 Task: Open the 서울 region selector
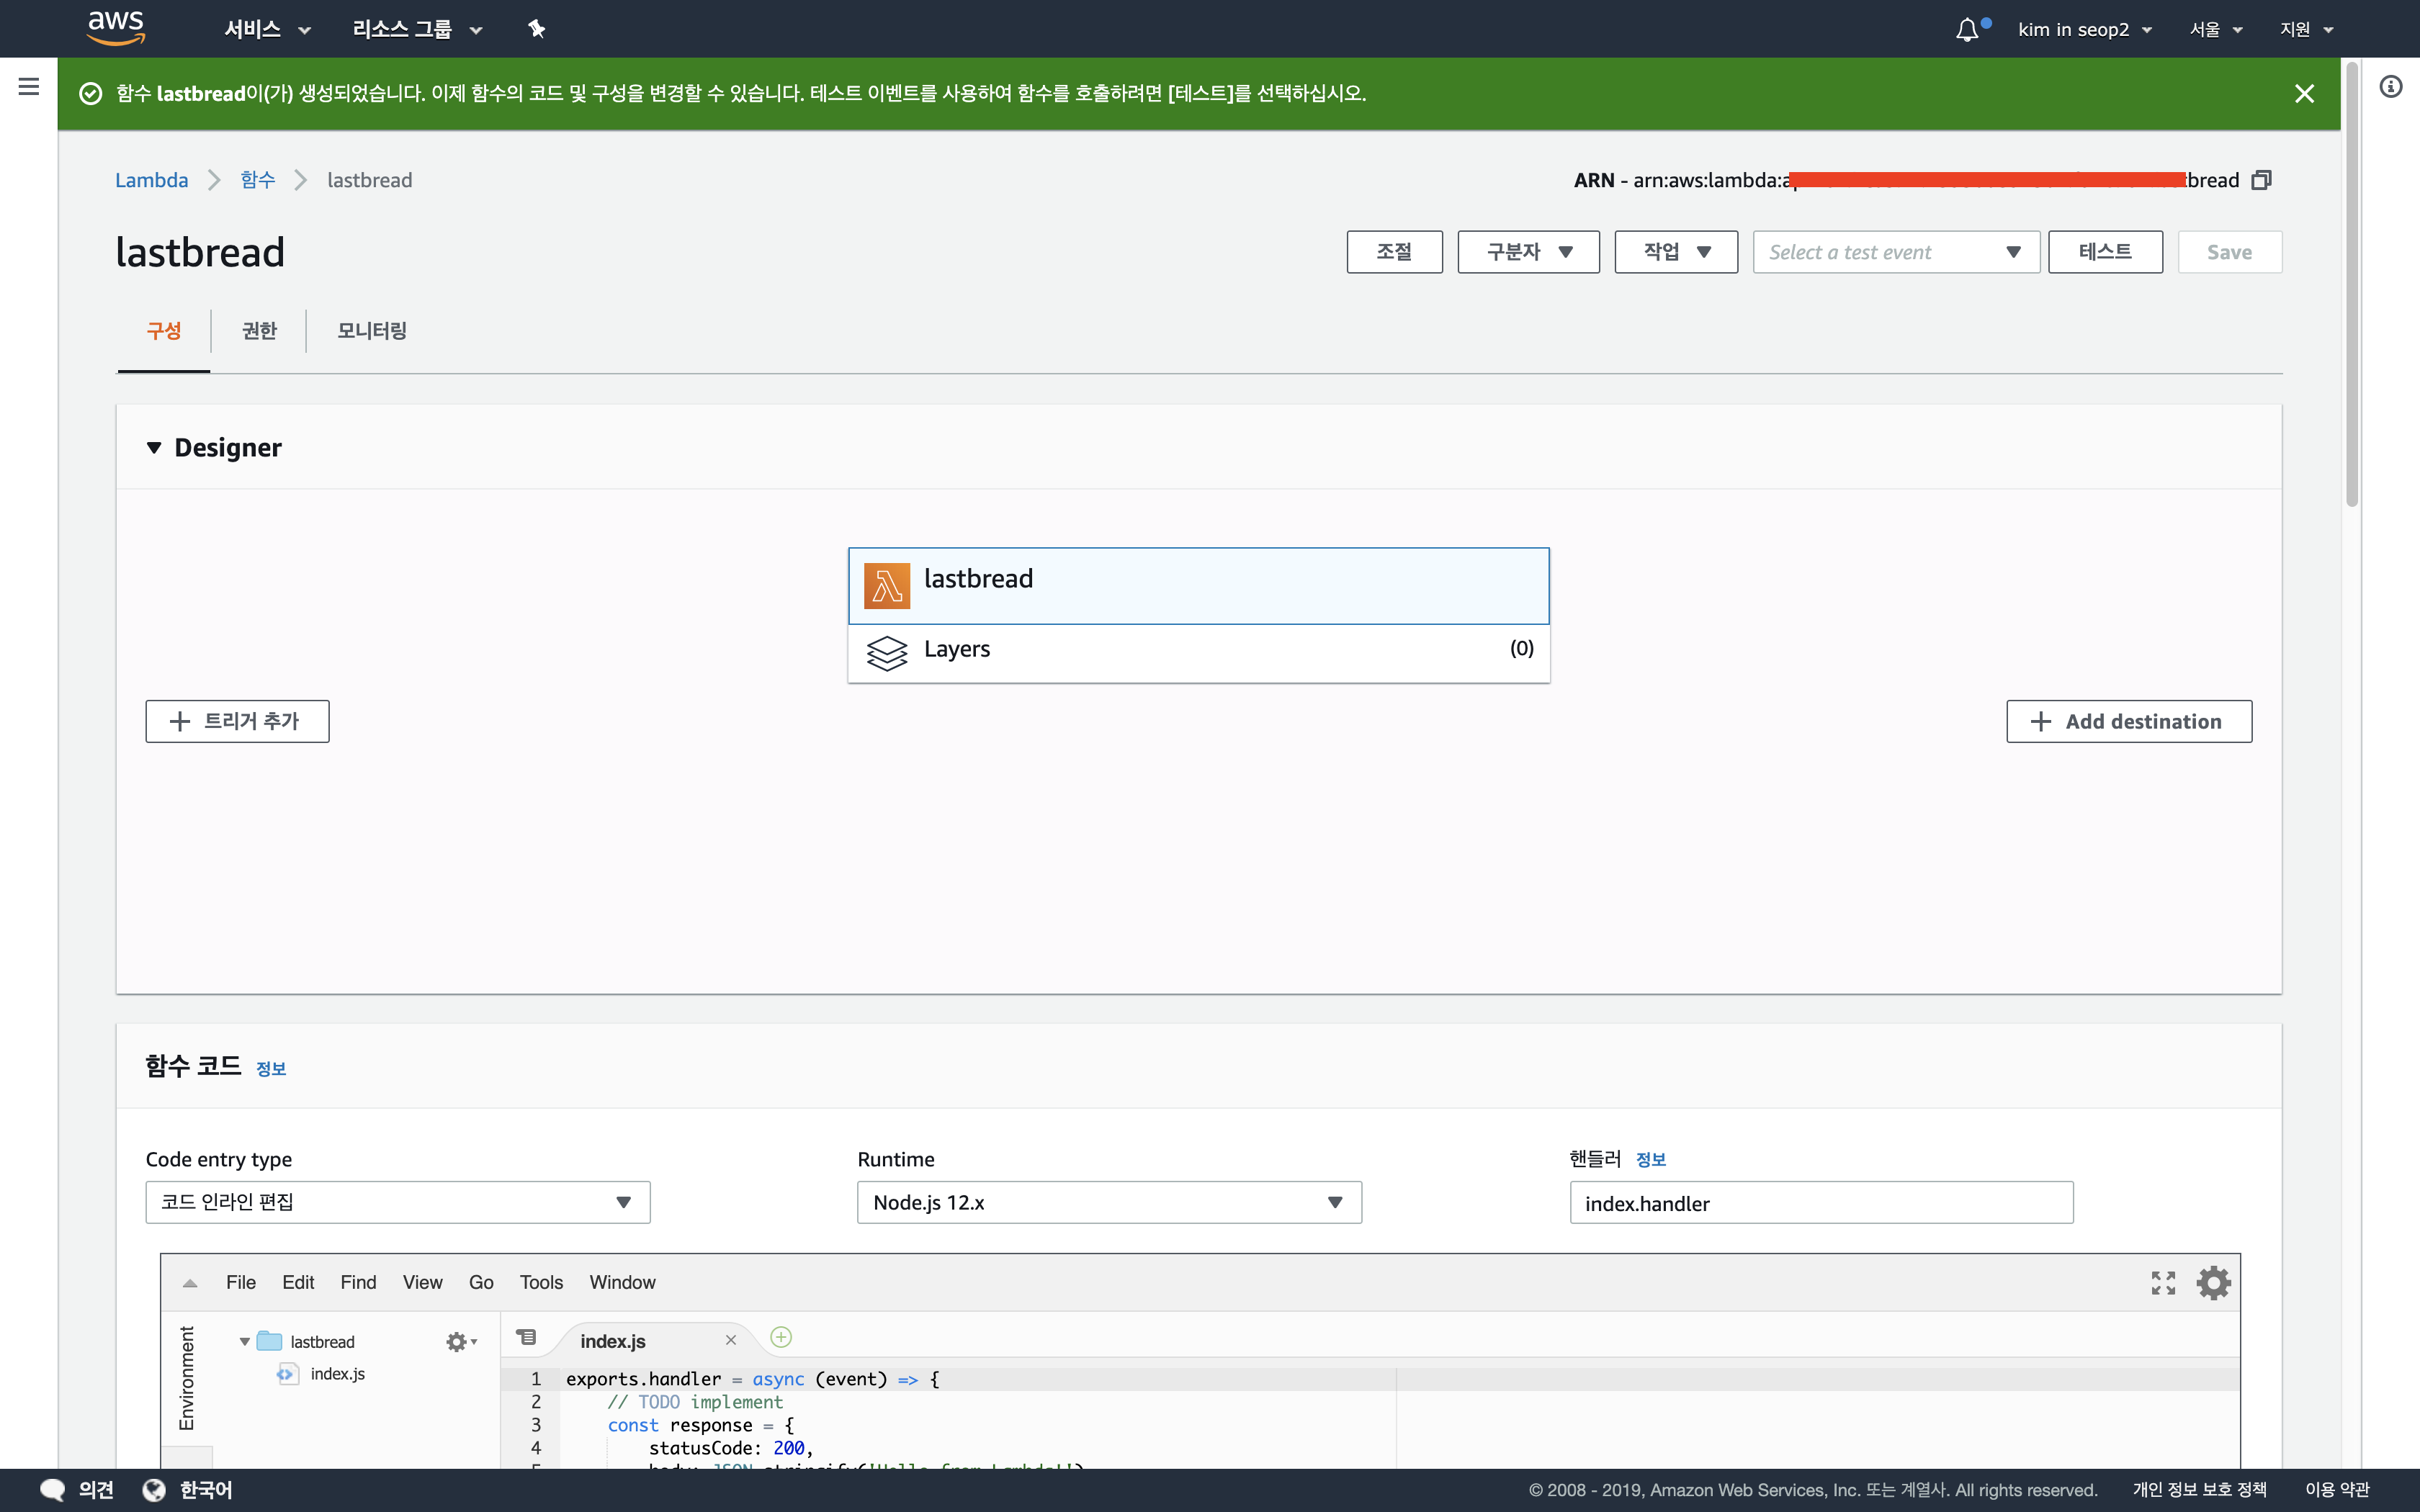point(2216,29)
